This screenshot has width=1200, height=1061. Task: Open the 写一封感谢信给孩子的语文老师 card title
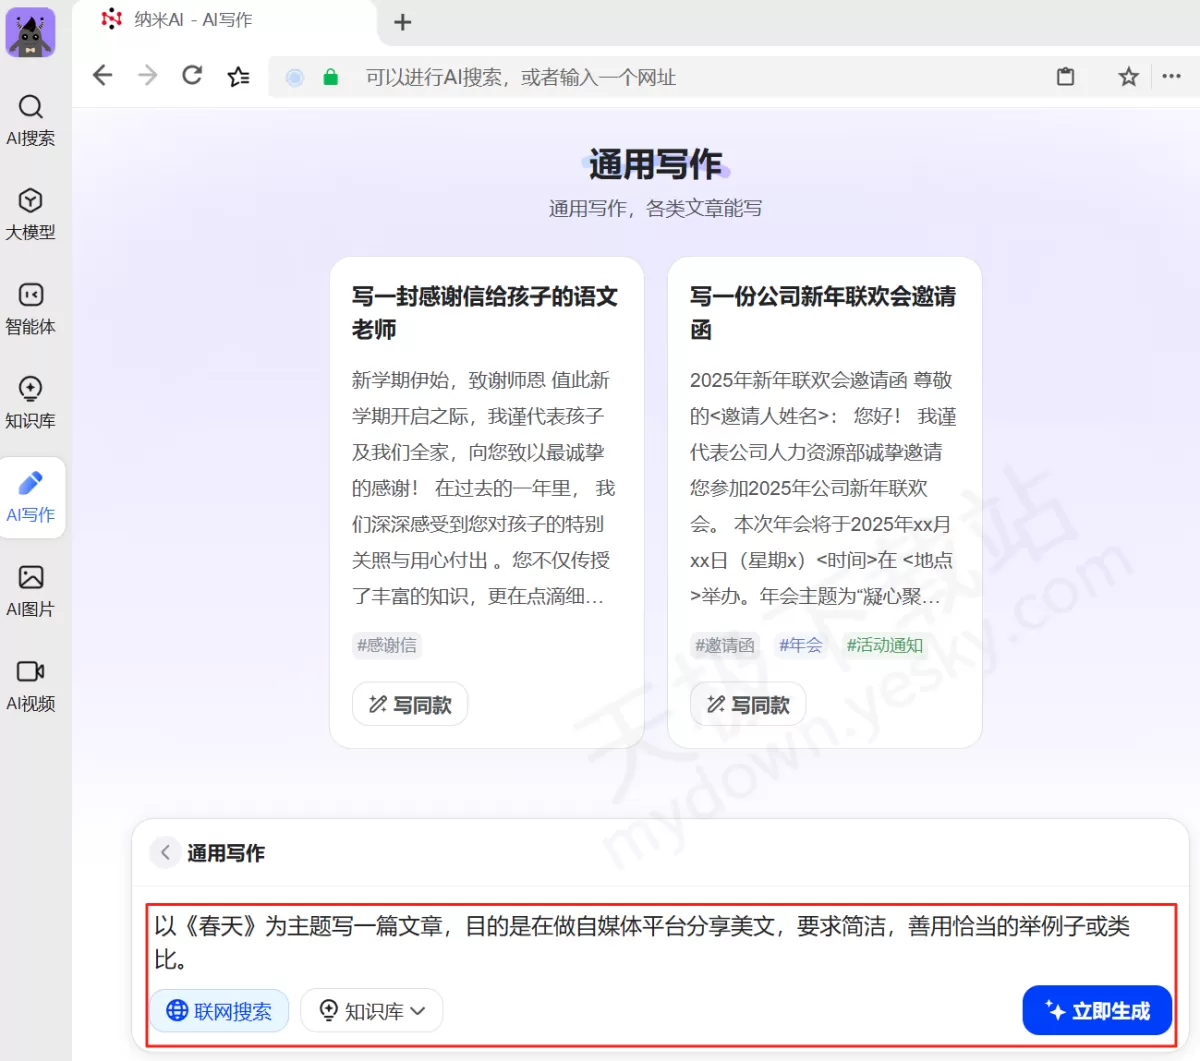485,313
